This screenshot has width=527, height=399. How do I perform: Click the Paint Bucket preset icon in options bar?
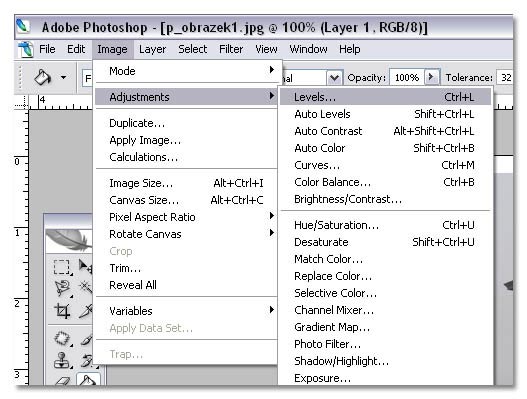43,77
